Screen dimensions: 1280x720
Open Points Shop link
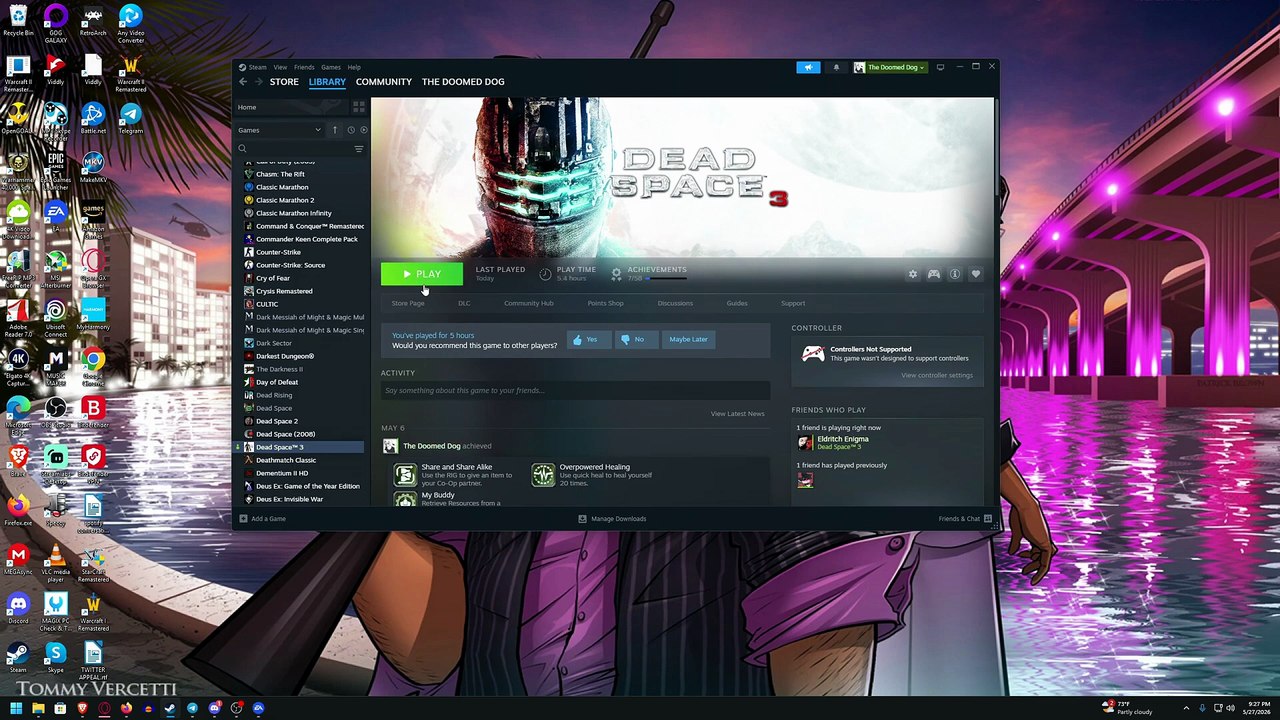605,303
